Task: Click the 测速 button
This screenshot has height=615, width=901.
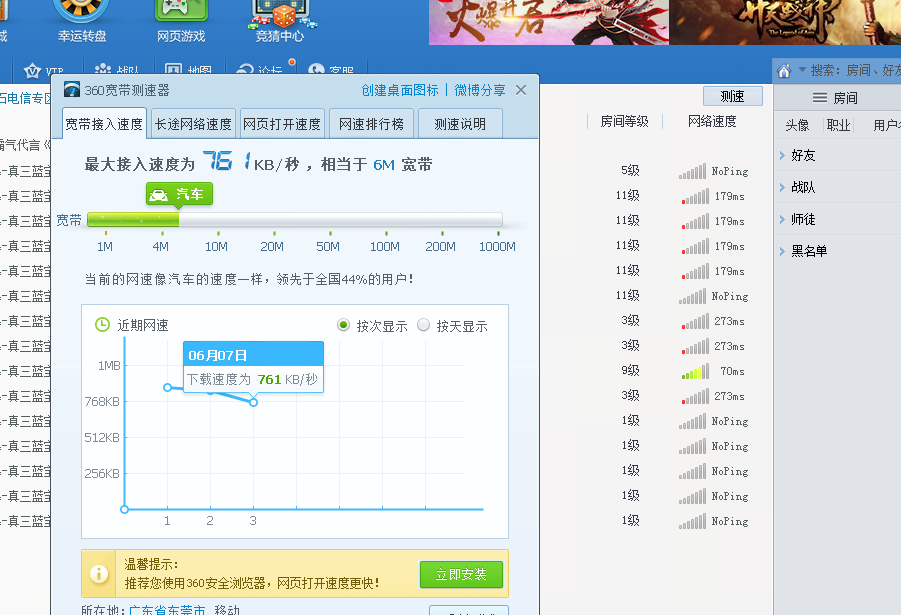Action: [x=733, y=96]
